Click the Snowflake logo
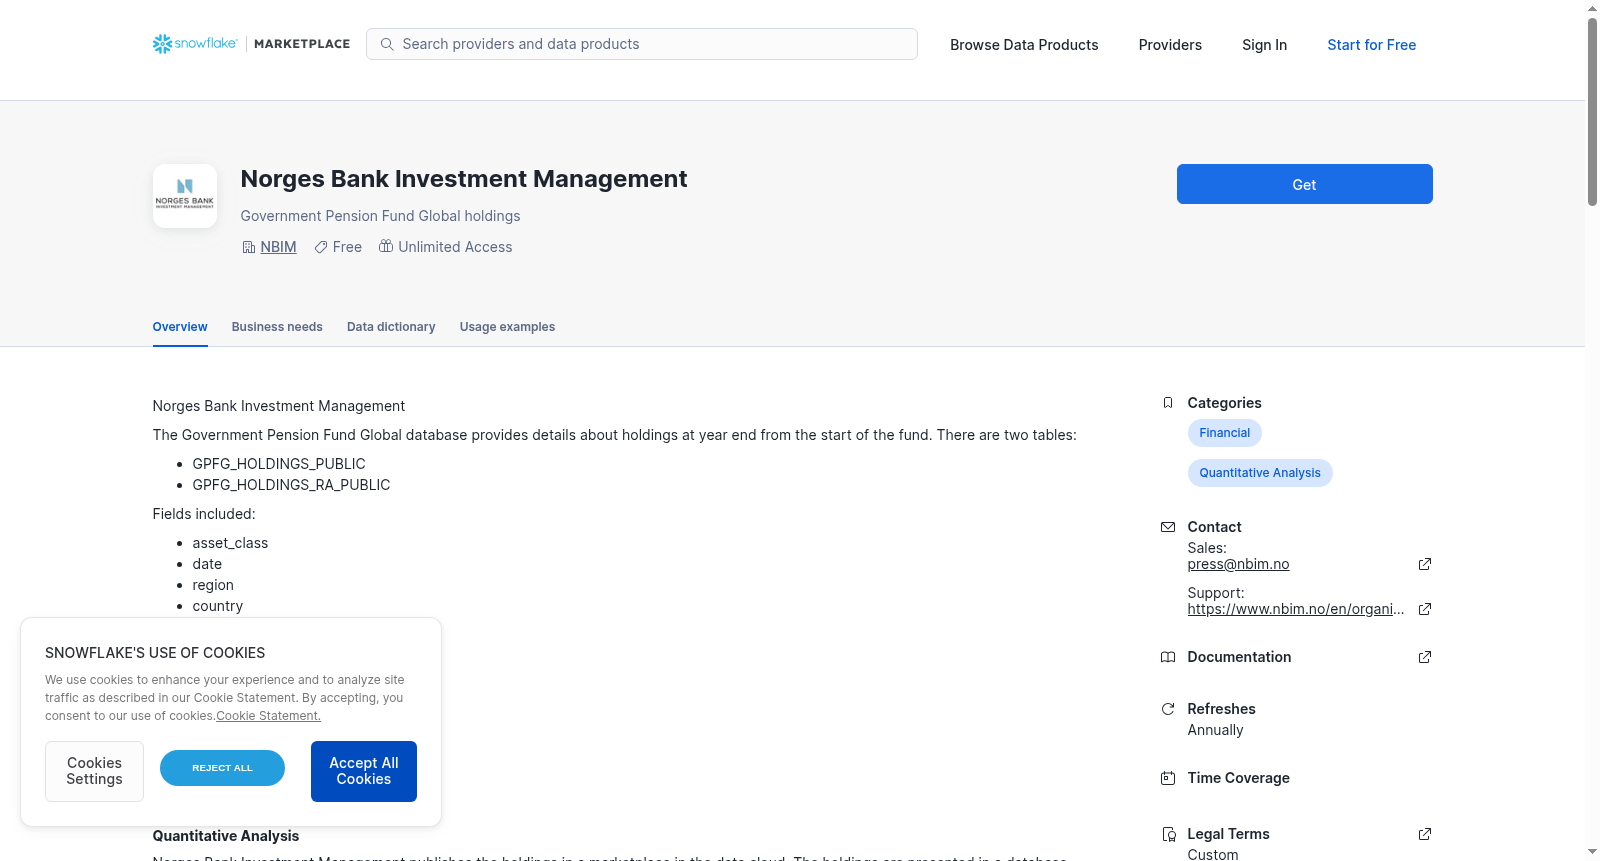1600x861 pixels. coord(195,44)
